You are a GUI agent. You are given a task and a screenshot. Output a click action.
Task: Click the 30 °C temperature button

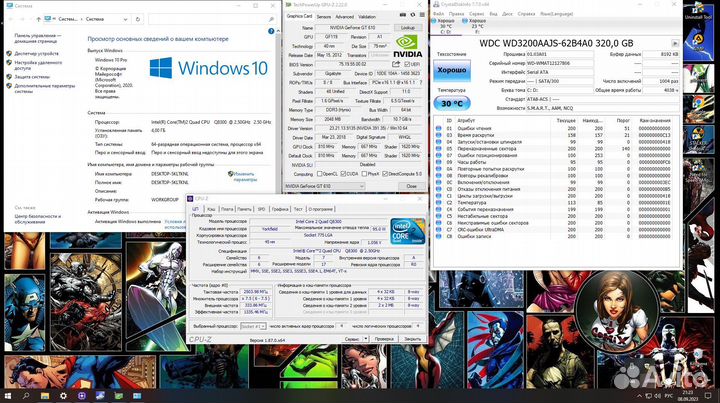point(452,103)
